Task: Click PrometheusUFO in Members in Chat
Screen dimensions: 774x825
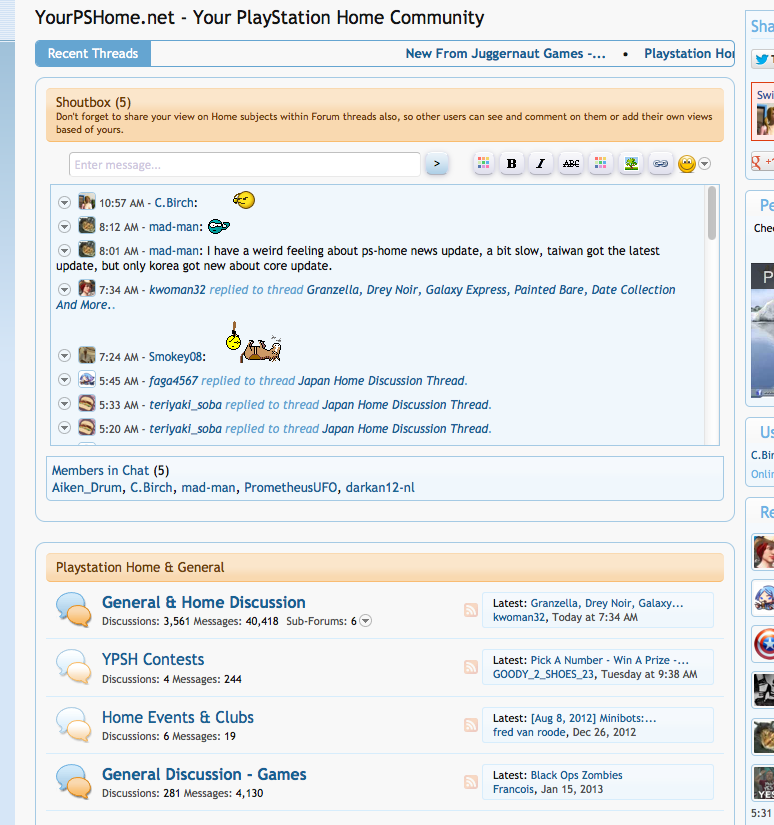Action: (290, 488)
